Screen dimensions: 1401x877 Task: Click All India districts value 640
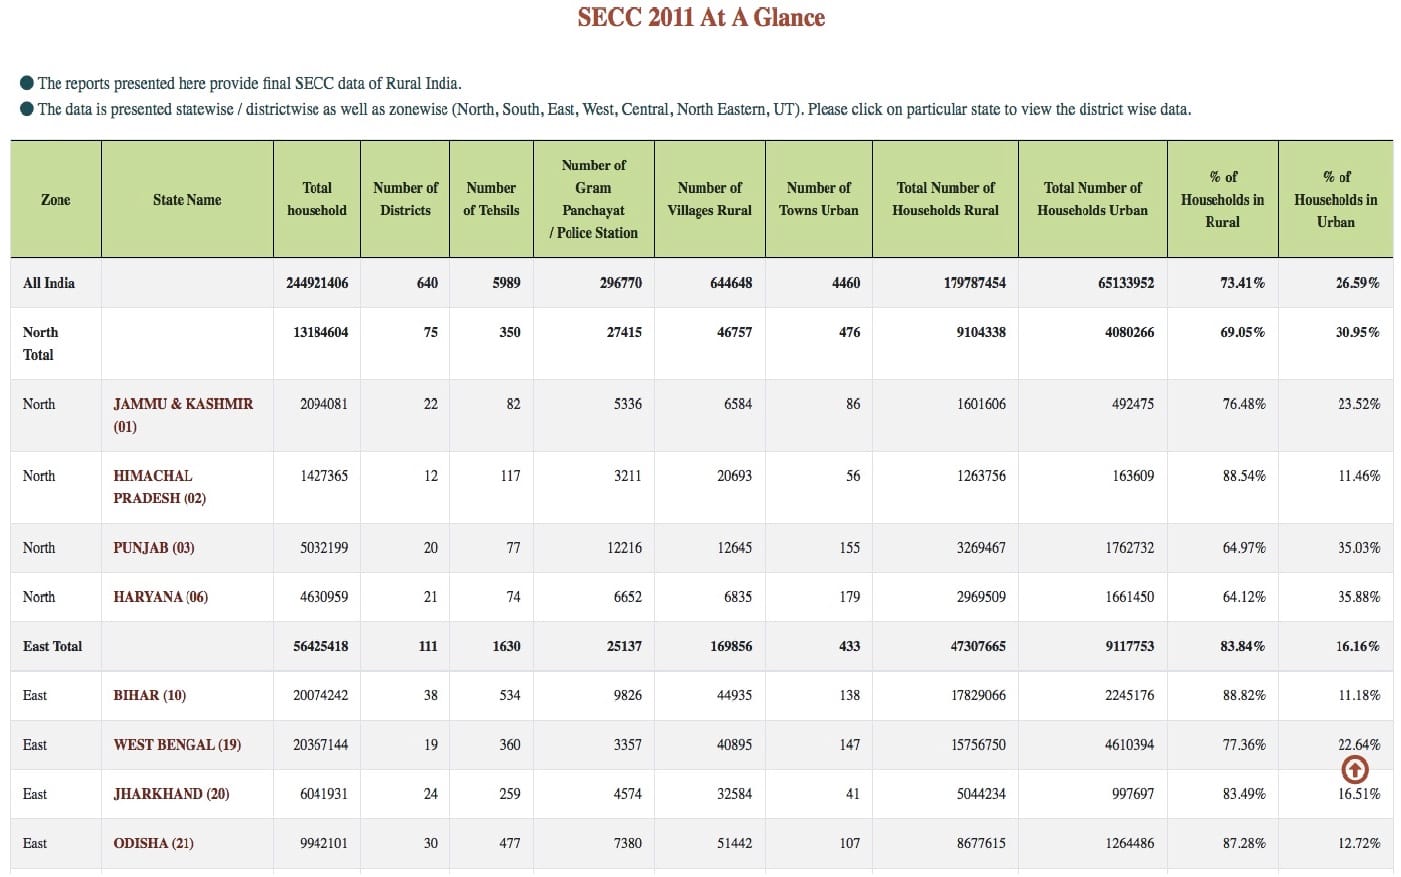(x=427, y=283)
